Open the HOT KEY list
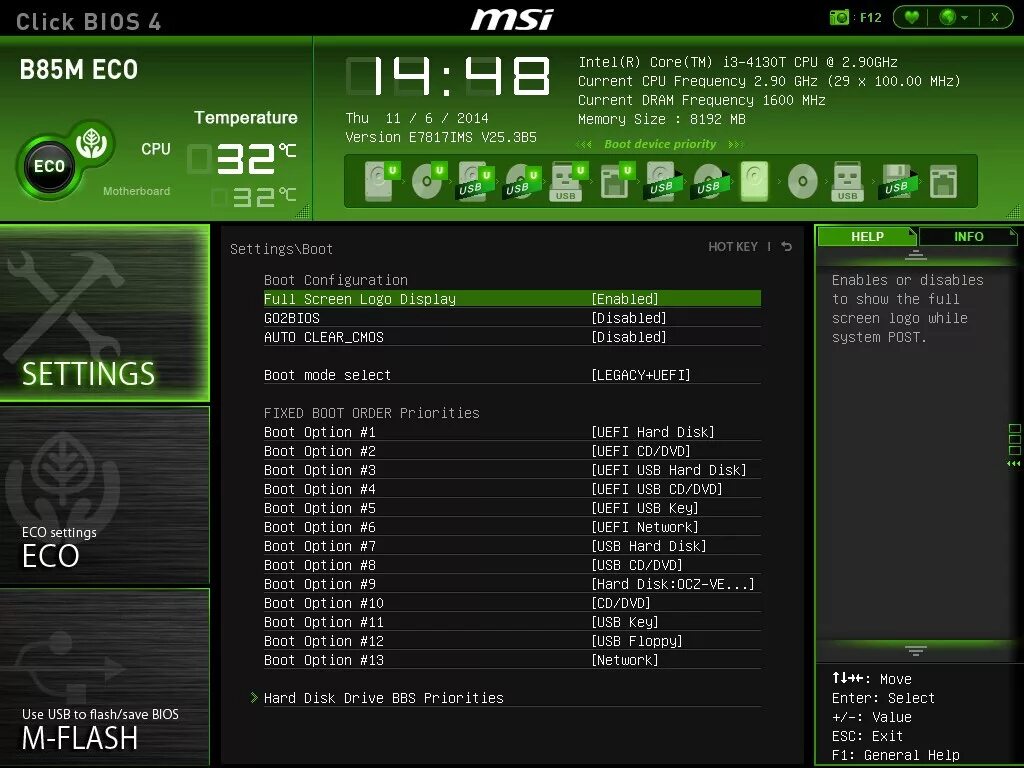This screenshot has height=768, width=1024. [733, 246]
